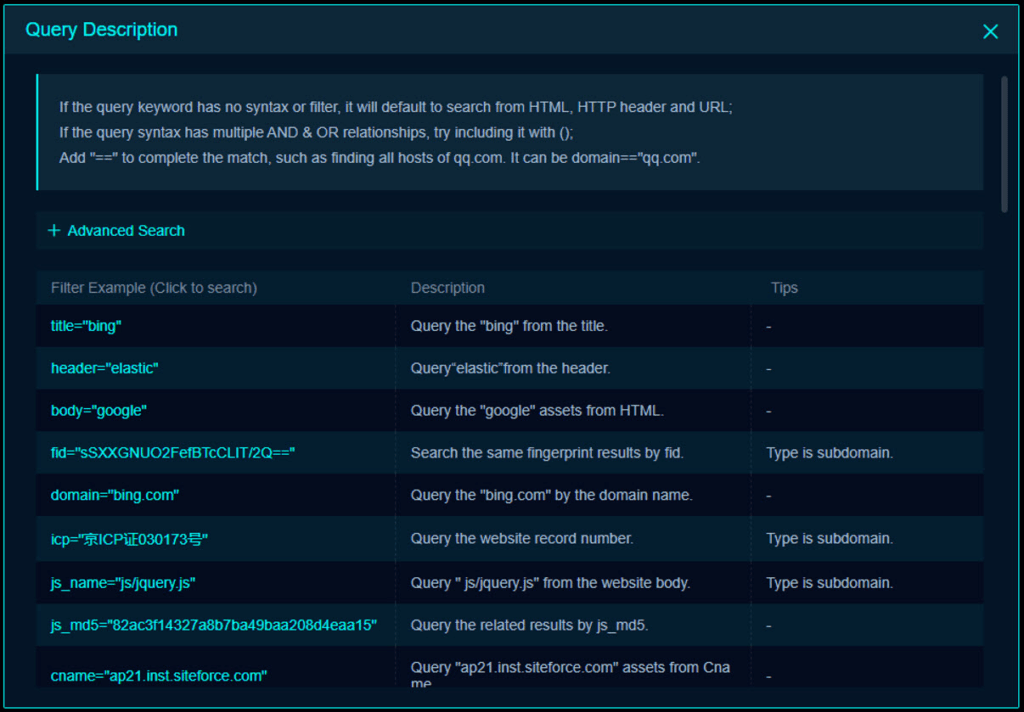Click the 'Query"elastic"from the header.' description
1024x712 pixels.
pyautogui.click(x=511, y=368)
